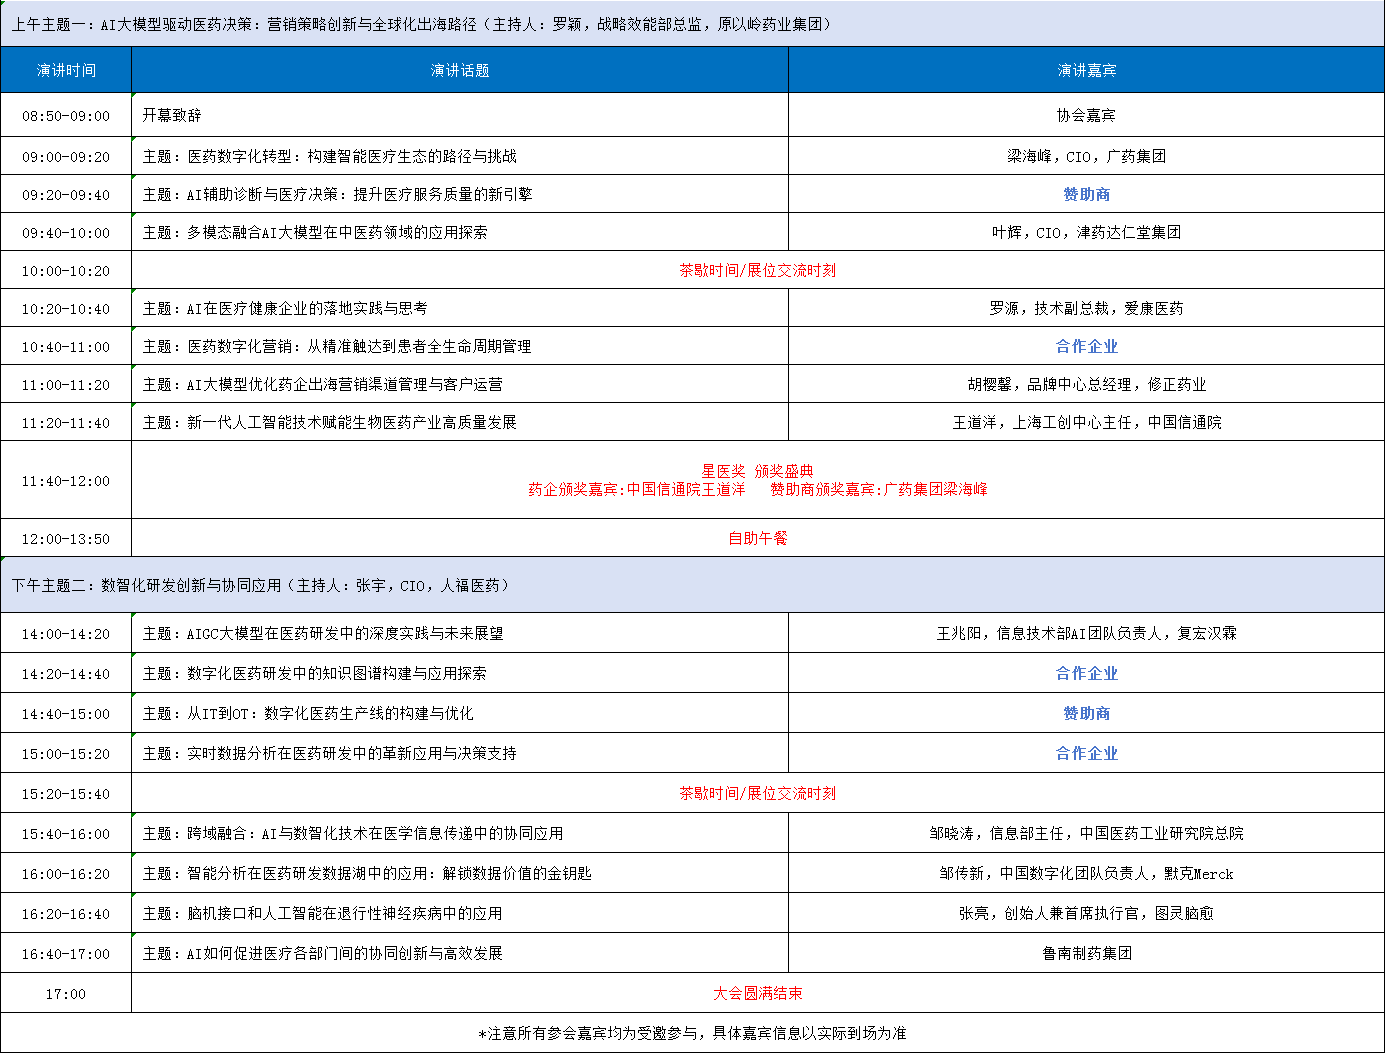Click speaker 张亮，创始人兼首席执行官，图灵脑愈
Image resolution: width=1386 pixels, height=1054 pixels.
1087,913
